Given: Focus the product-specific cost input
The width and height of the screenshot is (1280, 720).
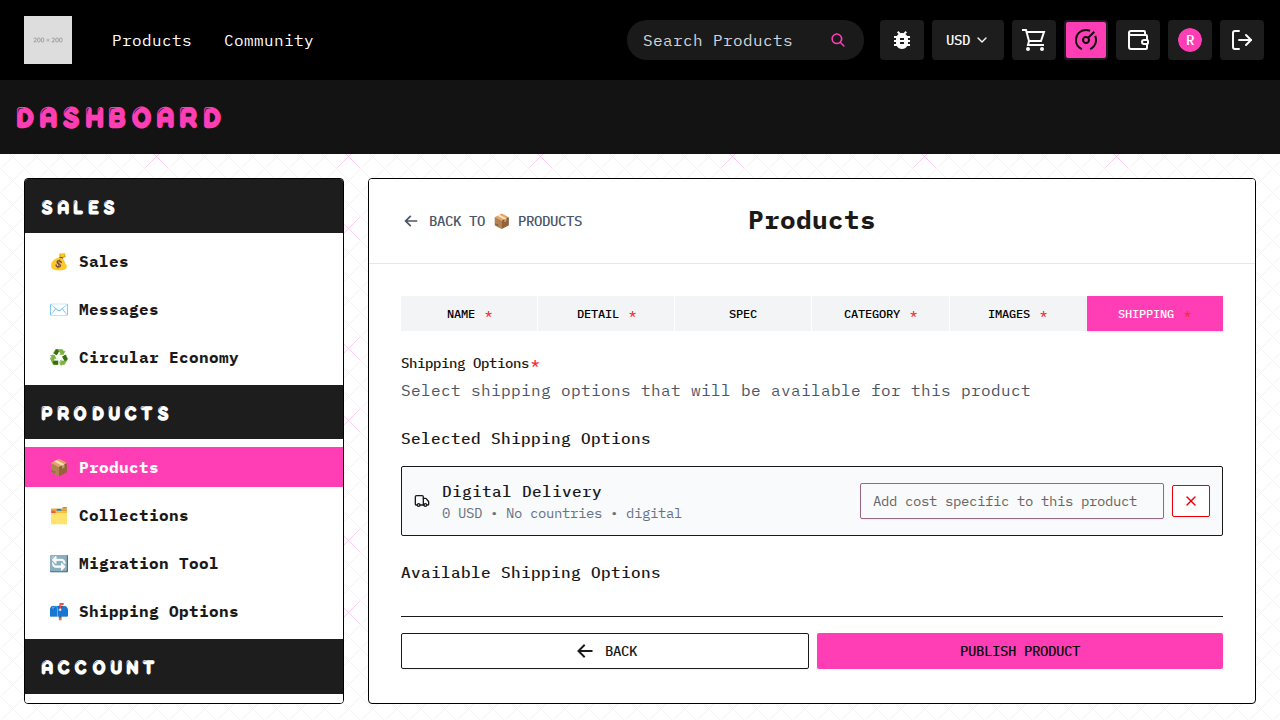Looking at the screenshot, I should point(1012,501).
